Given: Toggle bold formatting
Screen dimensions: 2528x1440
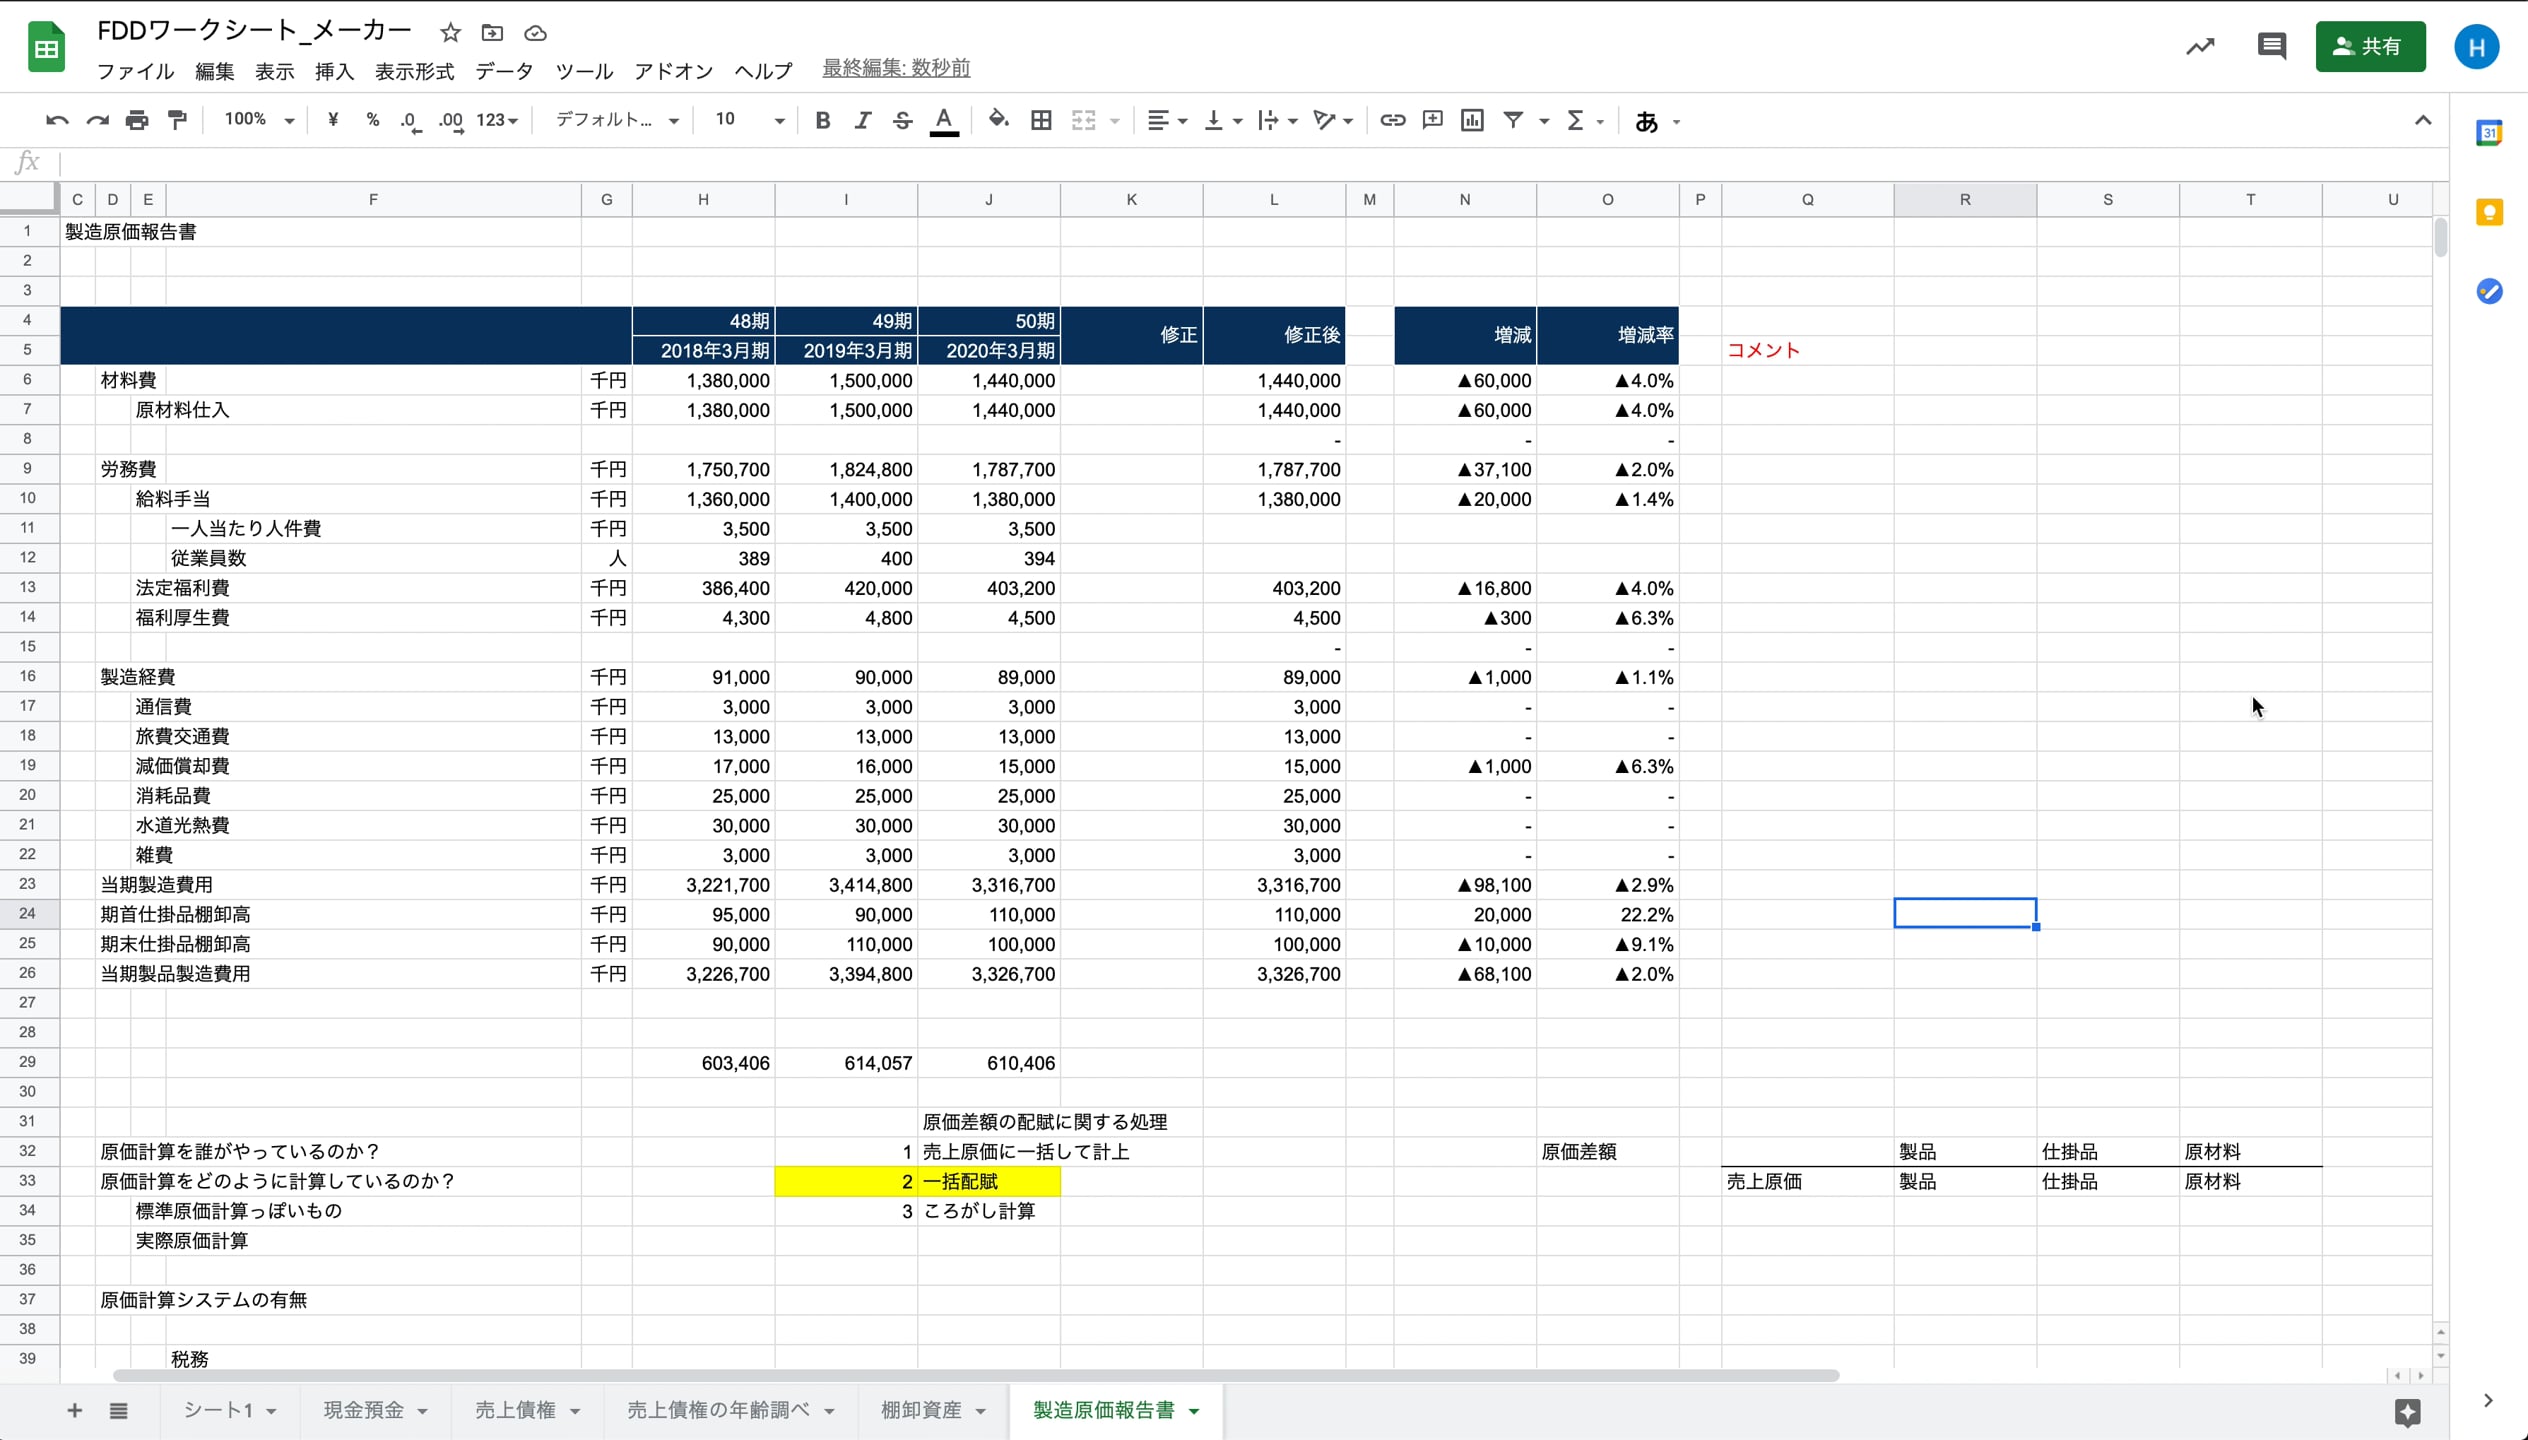Looking at the screenshot, I should click(x=822, y=120).
